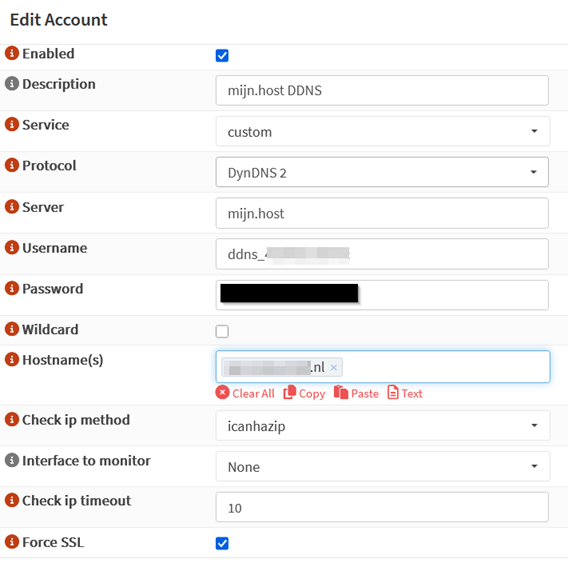The height and width of the screenshot is (575, 568).
Task: Click the info icon beside Description
Action: [12, 84]
